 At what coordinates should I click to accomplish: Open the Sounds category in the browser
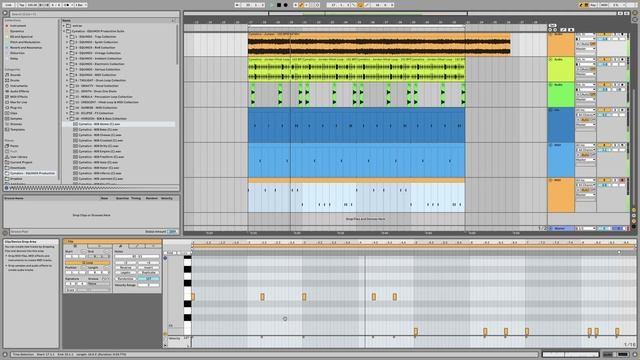click(x=16, y=75)
